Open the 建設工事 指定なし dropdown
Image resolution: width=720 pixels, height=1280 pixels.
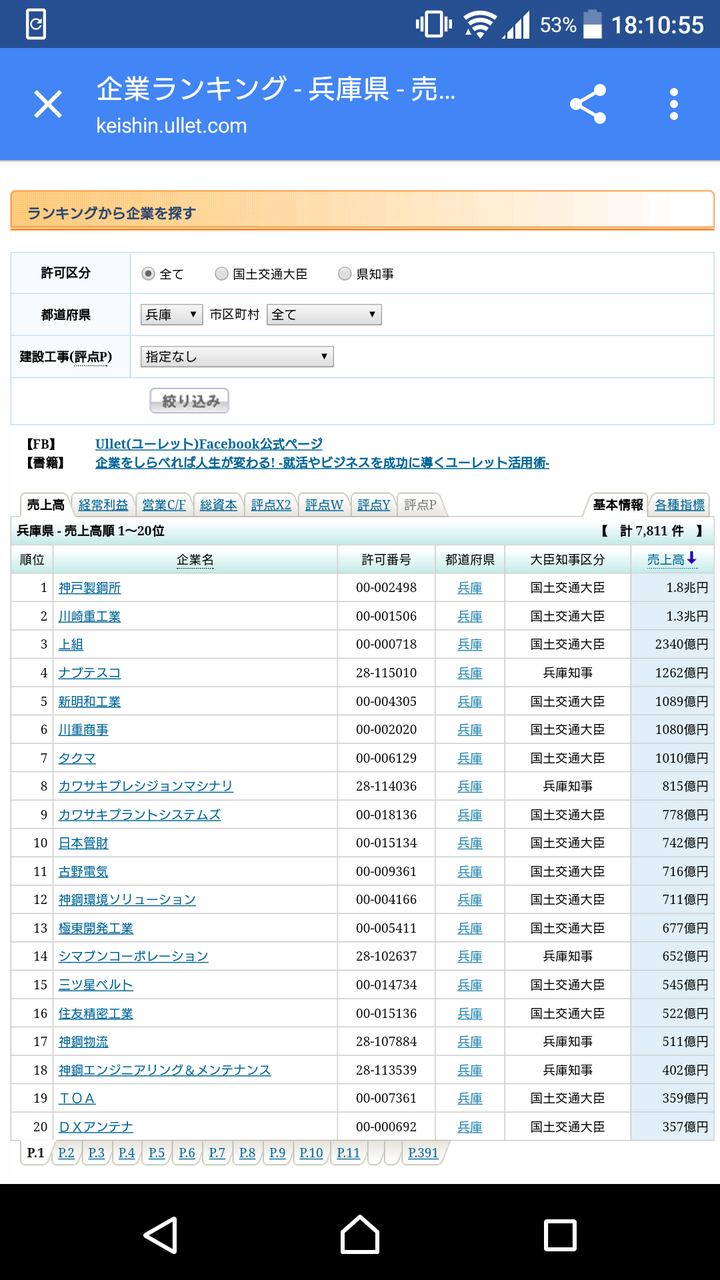237,357
